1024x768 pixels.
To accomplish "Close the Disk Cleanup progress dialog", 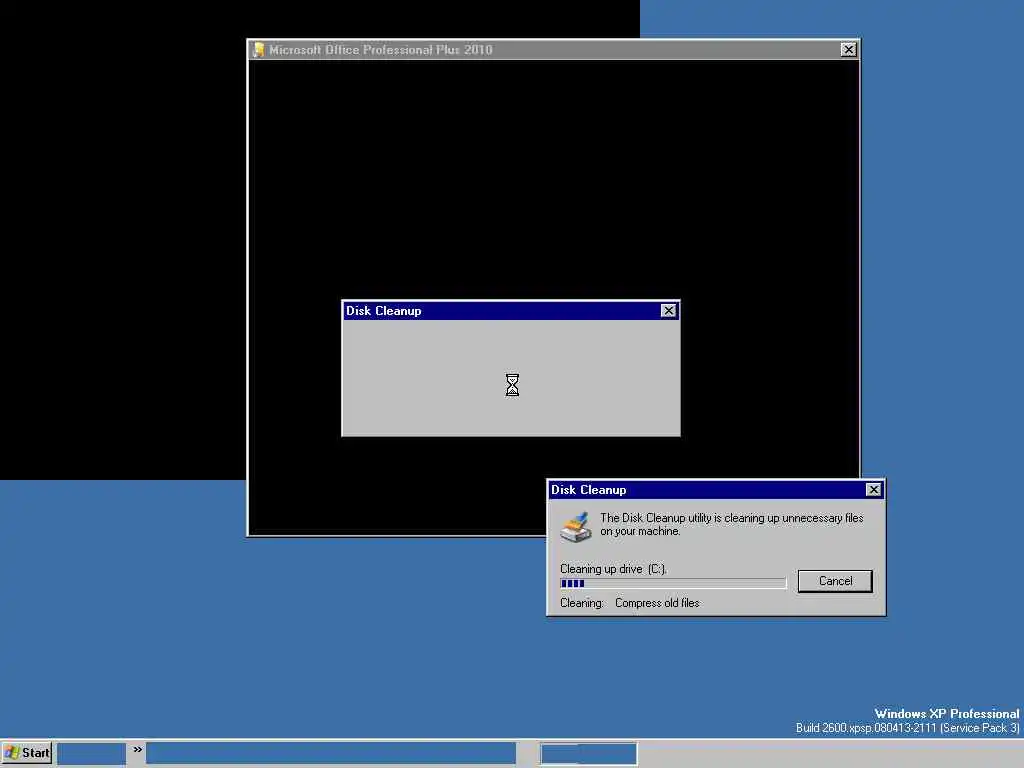I will tap(873, 490).
